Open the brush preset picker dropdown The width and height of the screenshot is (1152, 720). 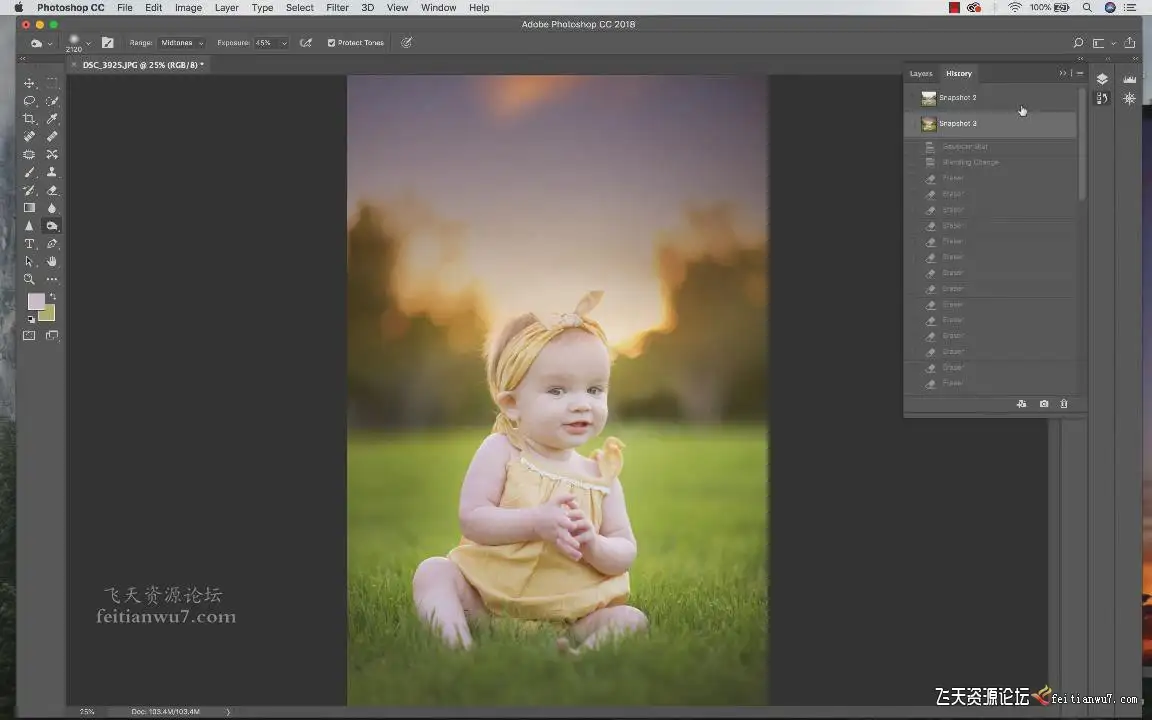point(88,43)
